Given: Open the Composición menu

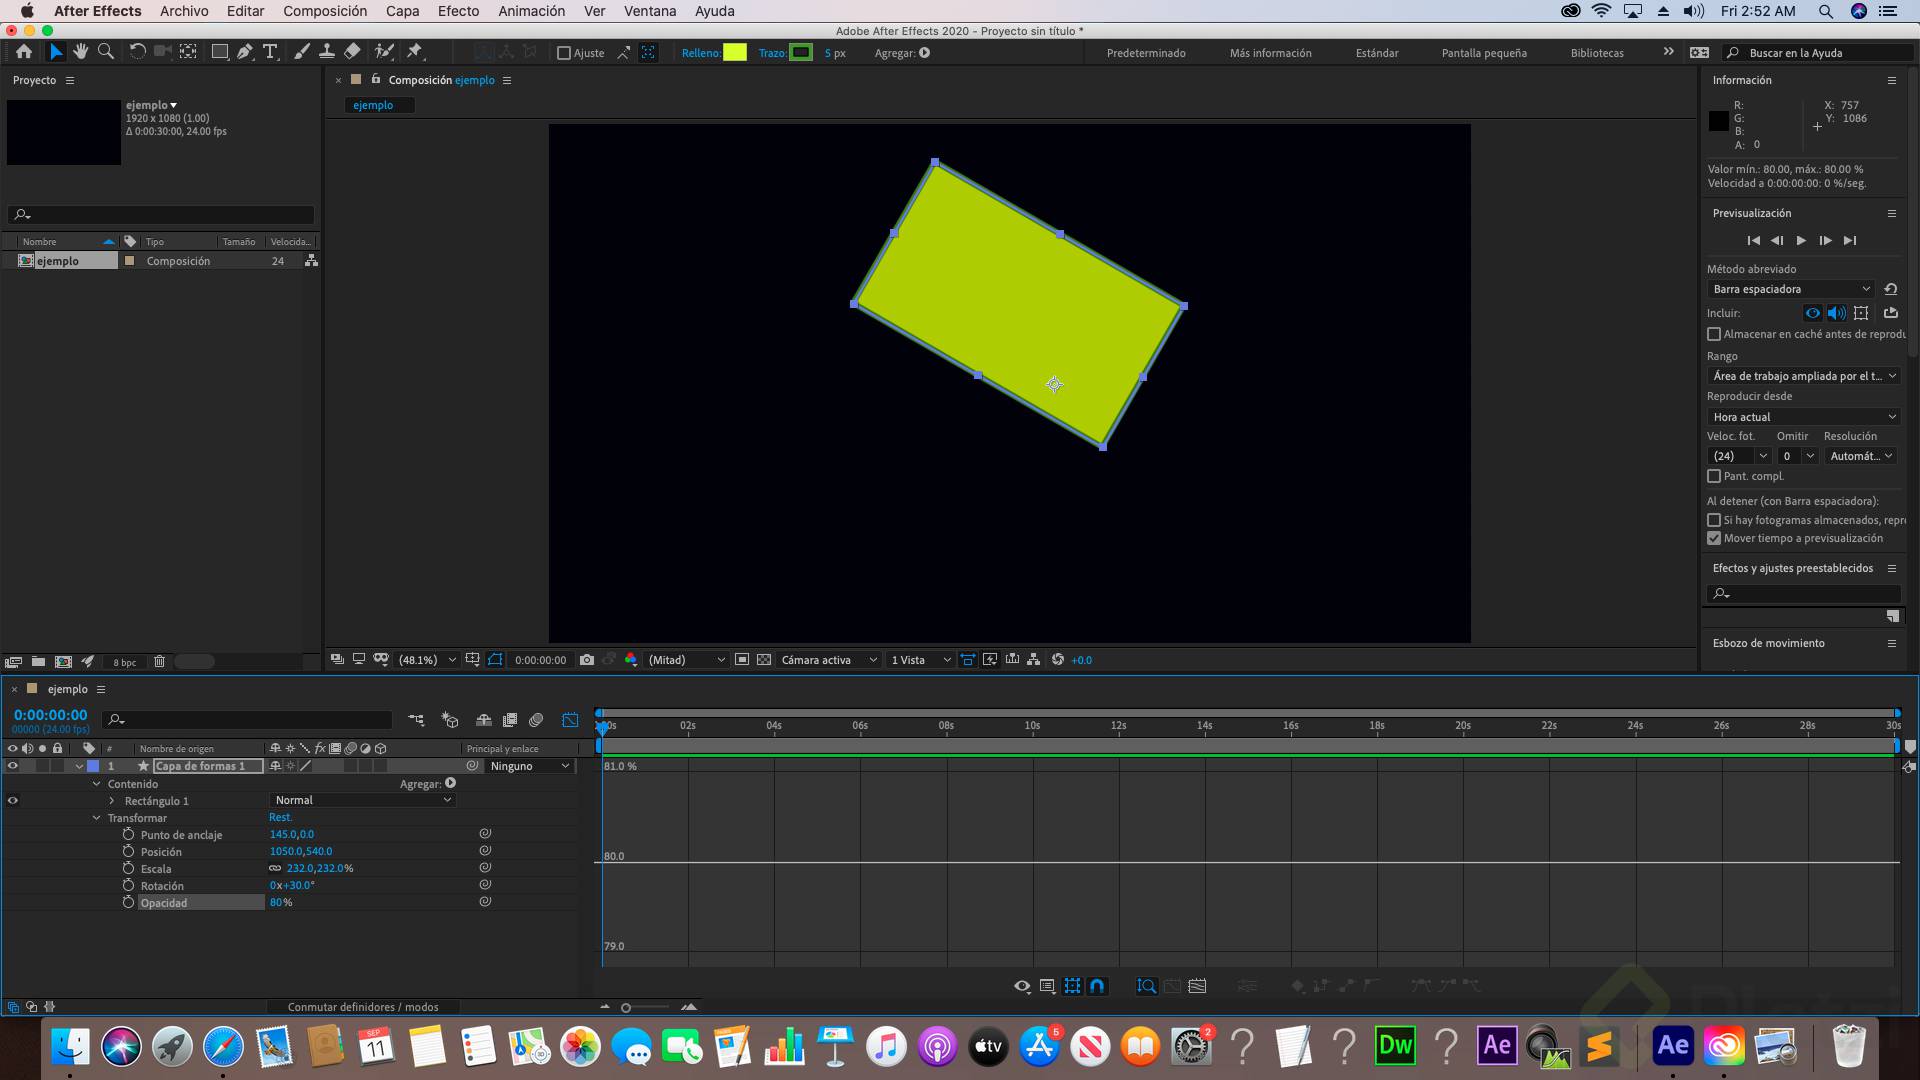Looking at the screenshot, I should coord(324,11).
